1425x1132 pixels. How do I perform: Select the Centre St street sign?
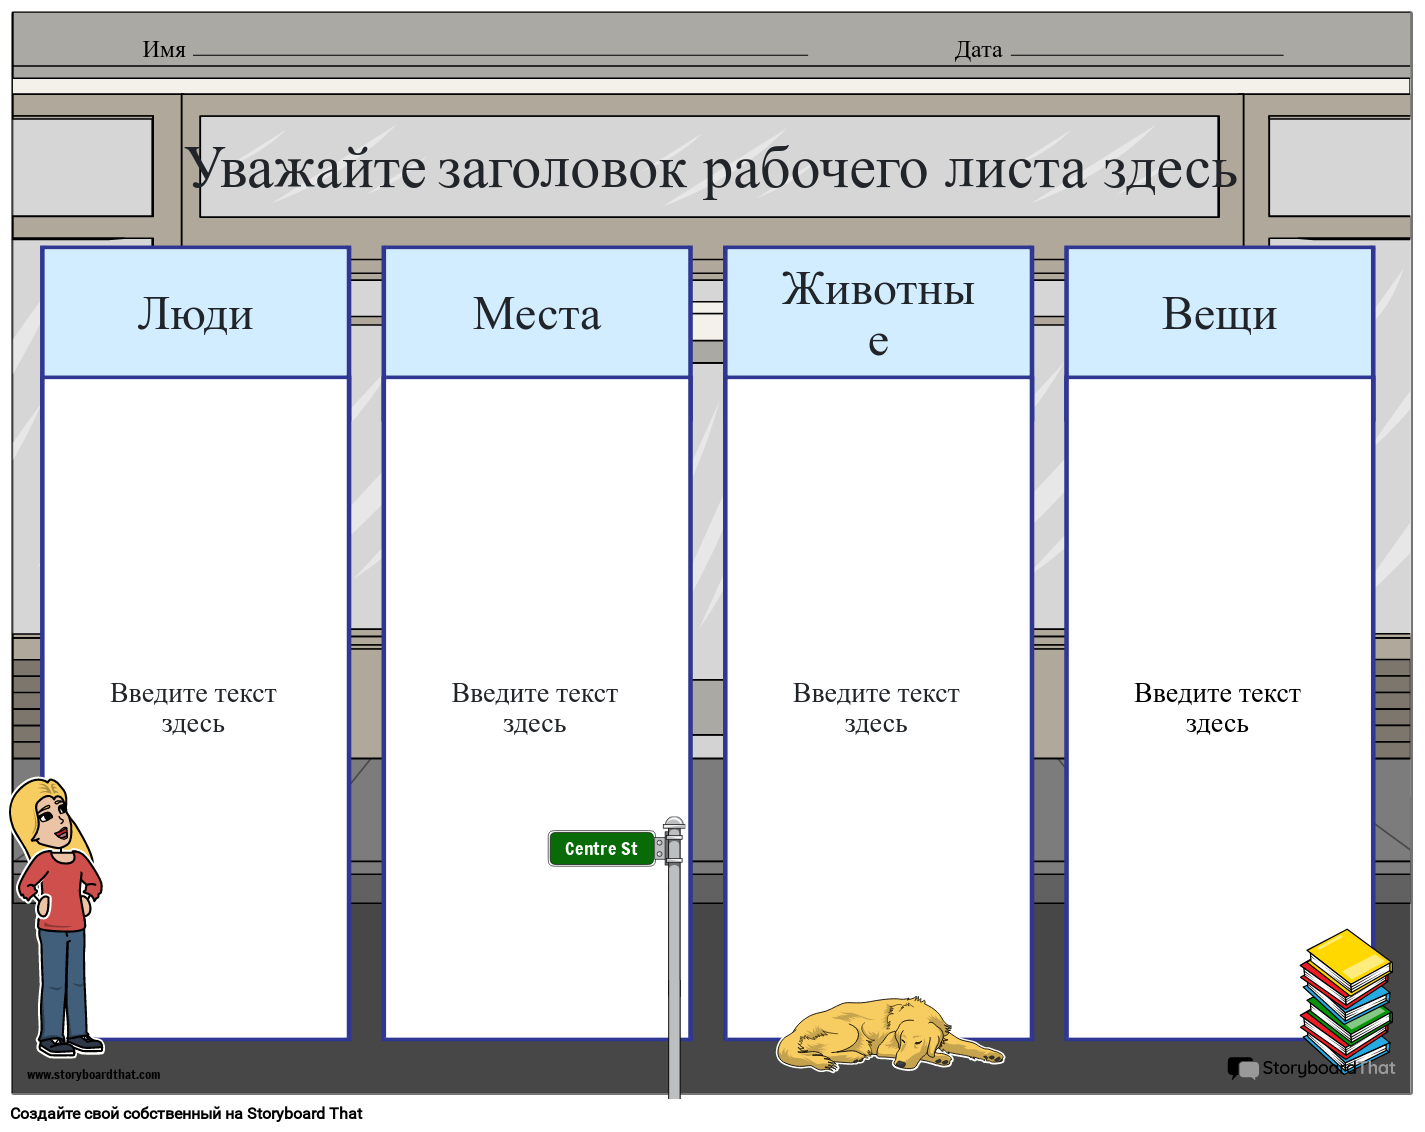click(x=601, y=848)
